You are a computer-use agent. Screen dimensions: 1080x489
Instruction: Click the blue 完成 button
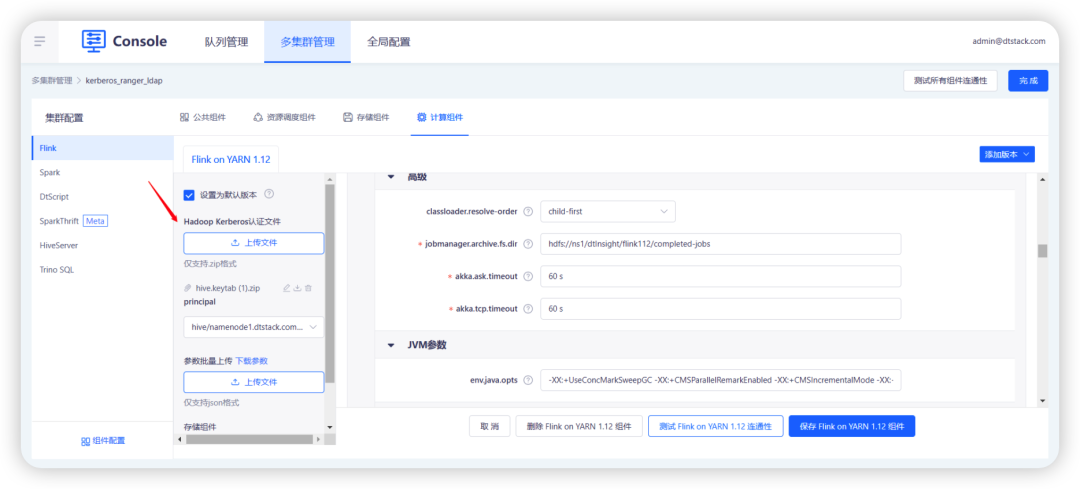tap(1028, 81)
